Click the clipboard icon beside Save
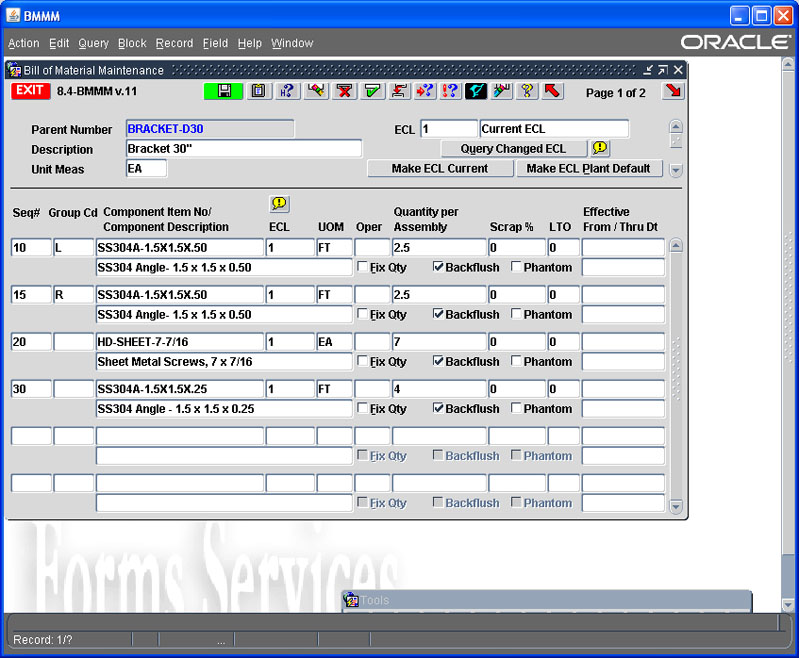 coord(258,91)
